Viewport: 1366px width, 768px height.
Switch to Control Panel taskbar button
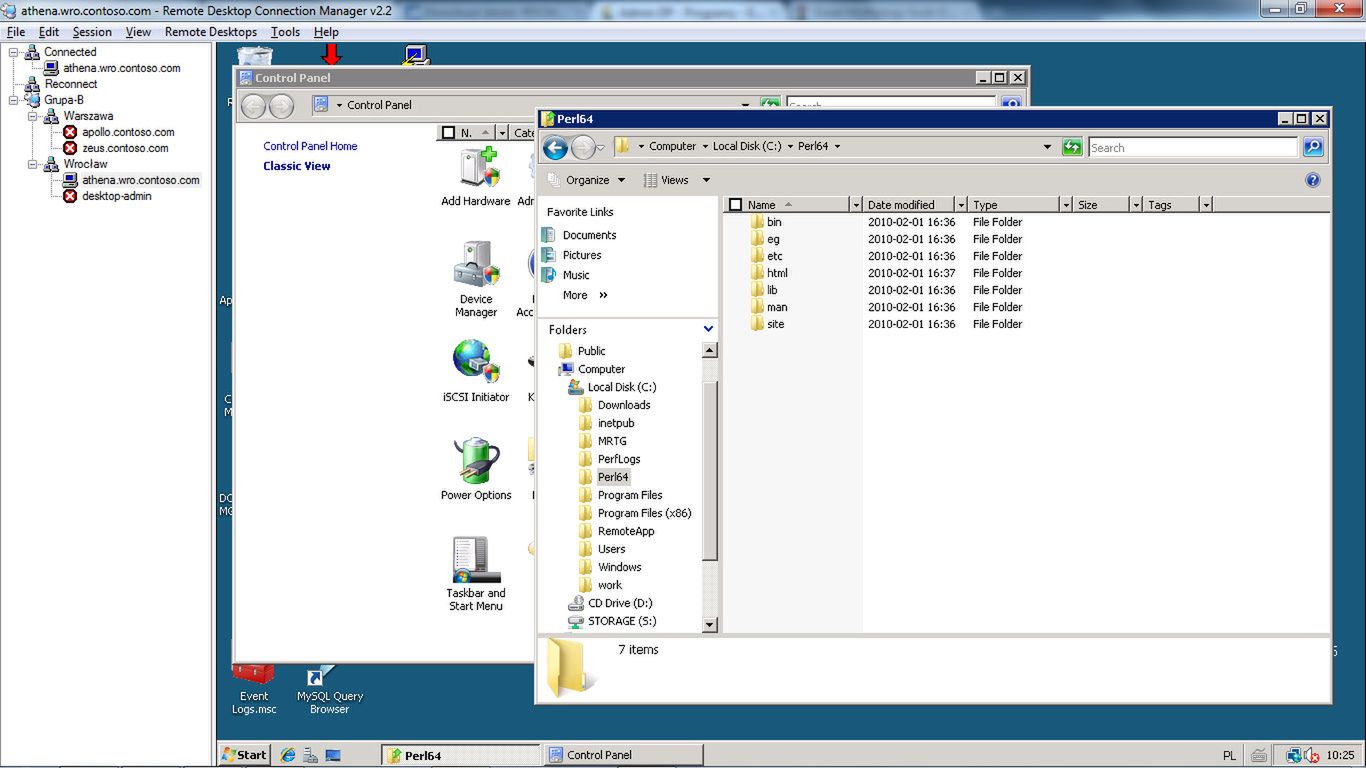click(622, 755)
